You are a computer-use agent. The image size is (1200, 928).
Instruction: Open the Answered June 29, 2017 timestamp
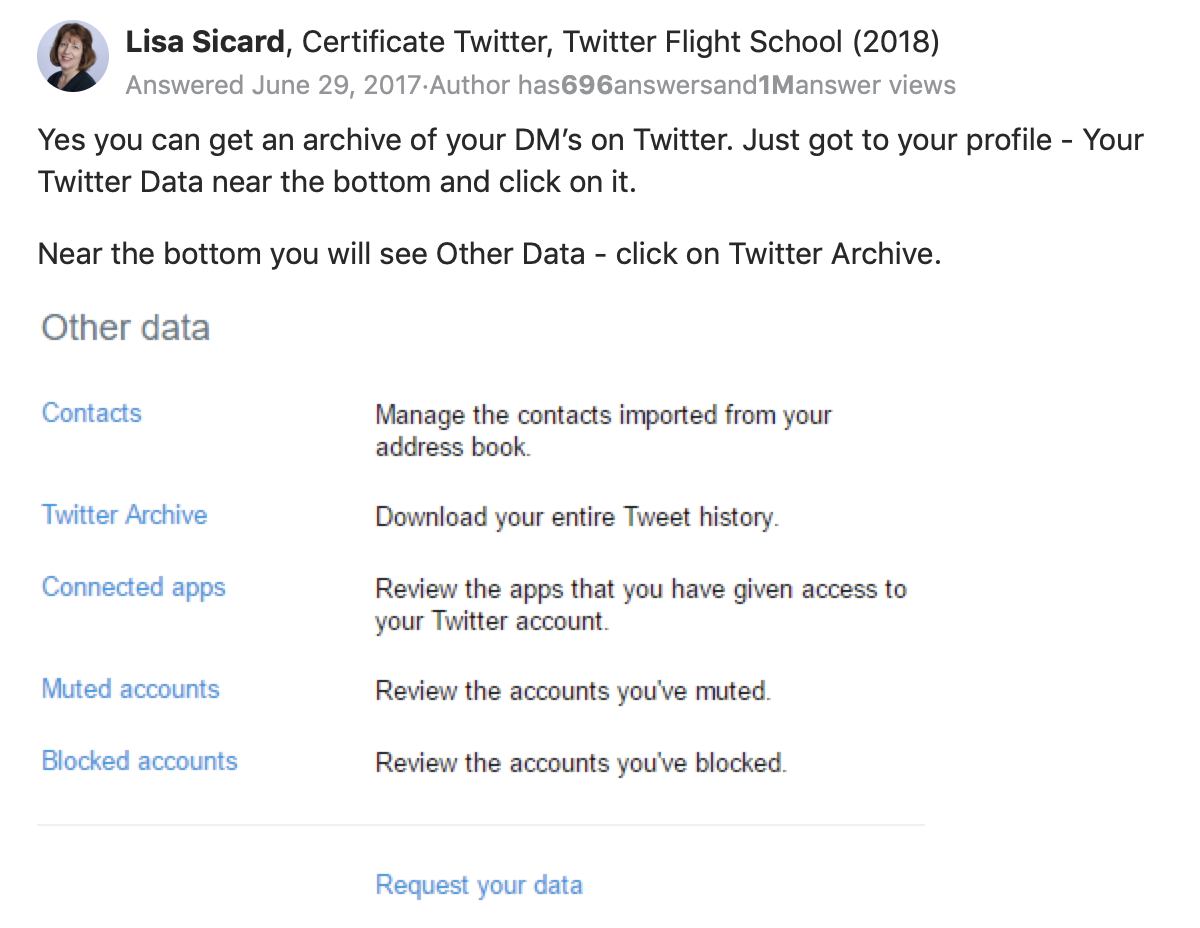[273, 85]
